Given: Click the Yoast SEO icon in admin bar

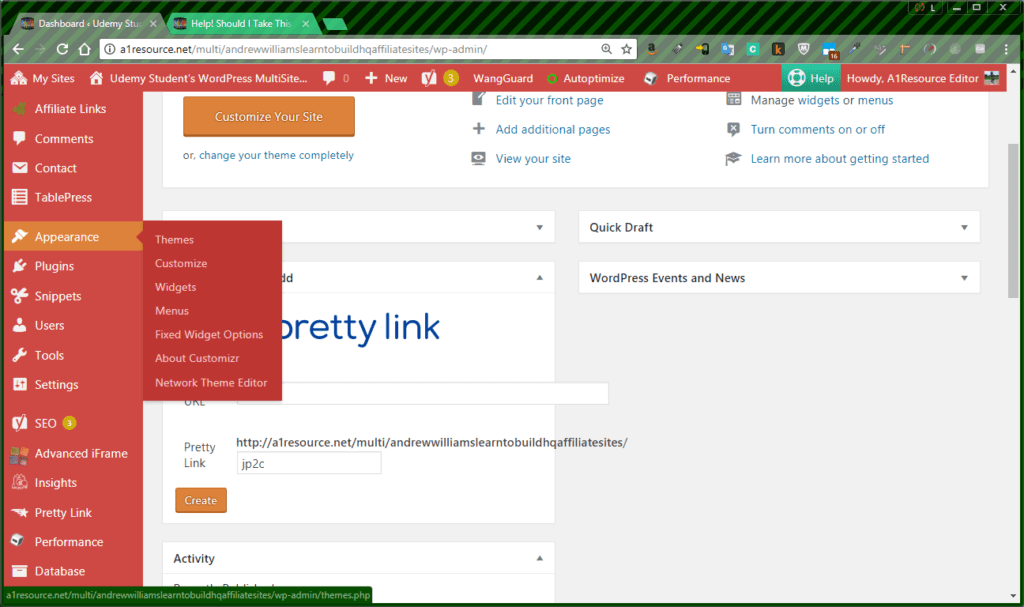Looking at the screenshot, I should tap(428, 78).
